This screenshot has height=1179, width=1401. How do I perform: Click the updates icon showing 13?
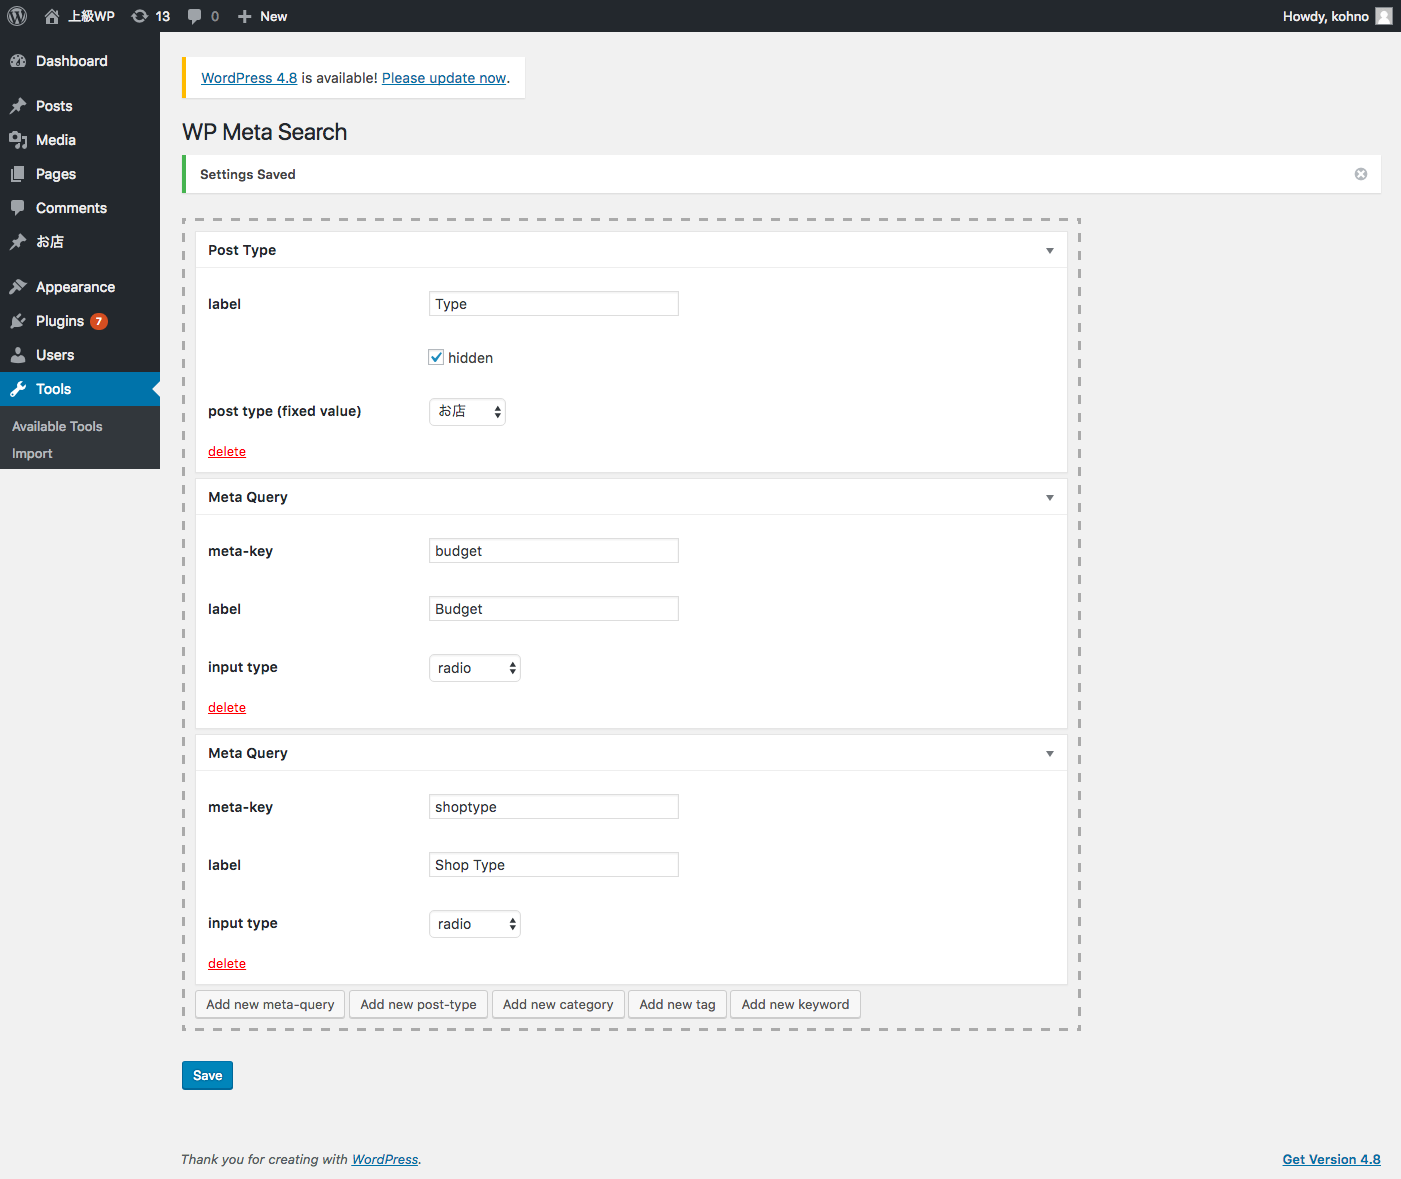coord(140,16)
